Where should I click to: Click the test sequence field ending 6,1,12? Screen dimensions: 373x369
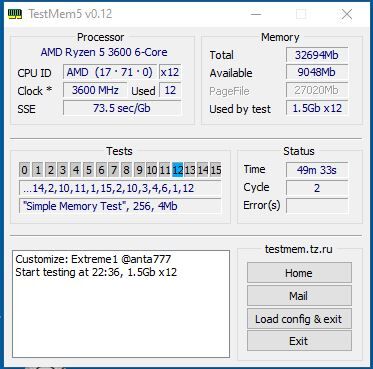[120, 188]
